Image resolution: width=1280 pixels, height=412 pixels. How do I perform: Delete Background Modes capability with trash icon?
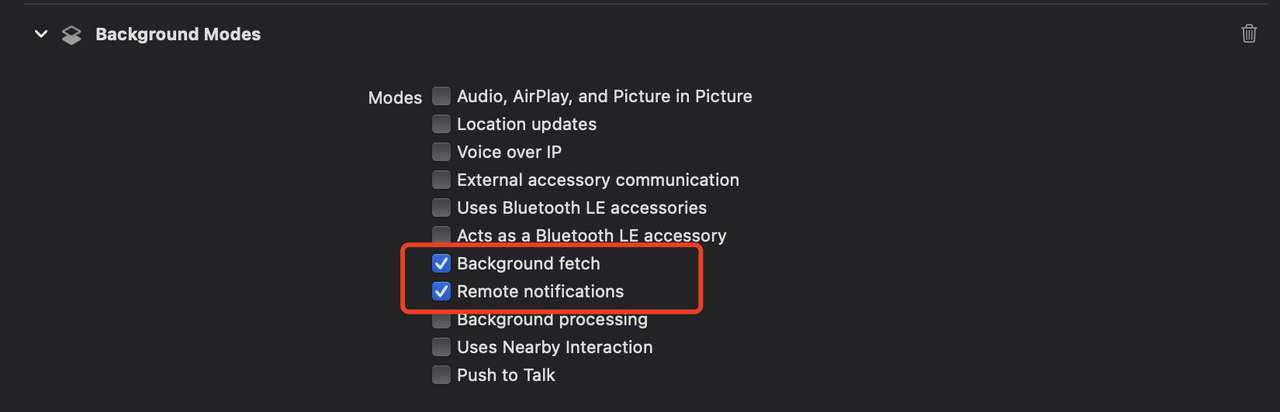tap(1249, 33)
